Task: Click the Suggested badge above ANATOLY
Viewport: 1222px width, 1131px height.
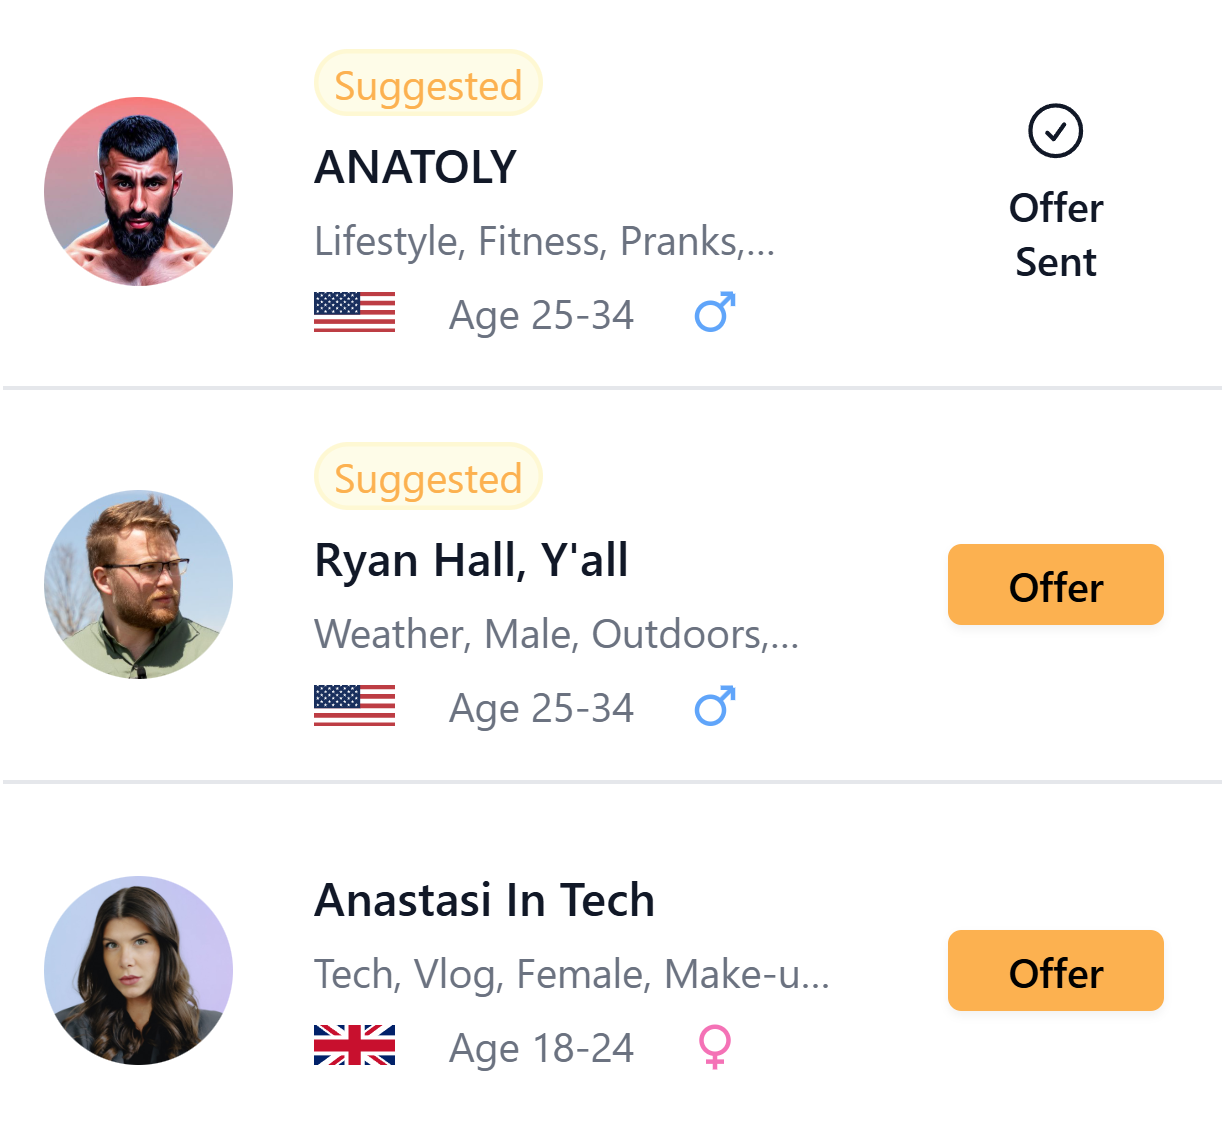Action: (x=428, y=84)
